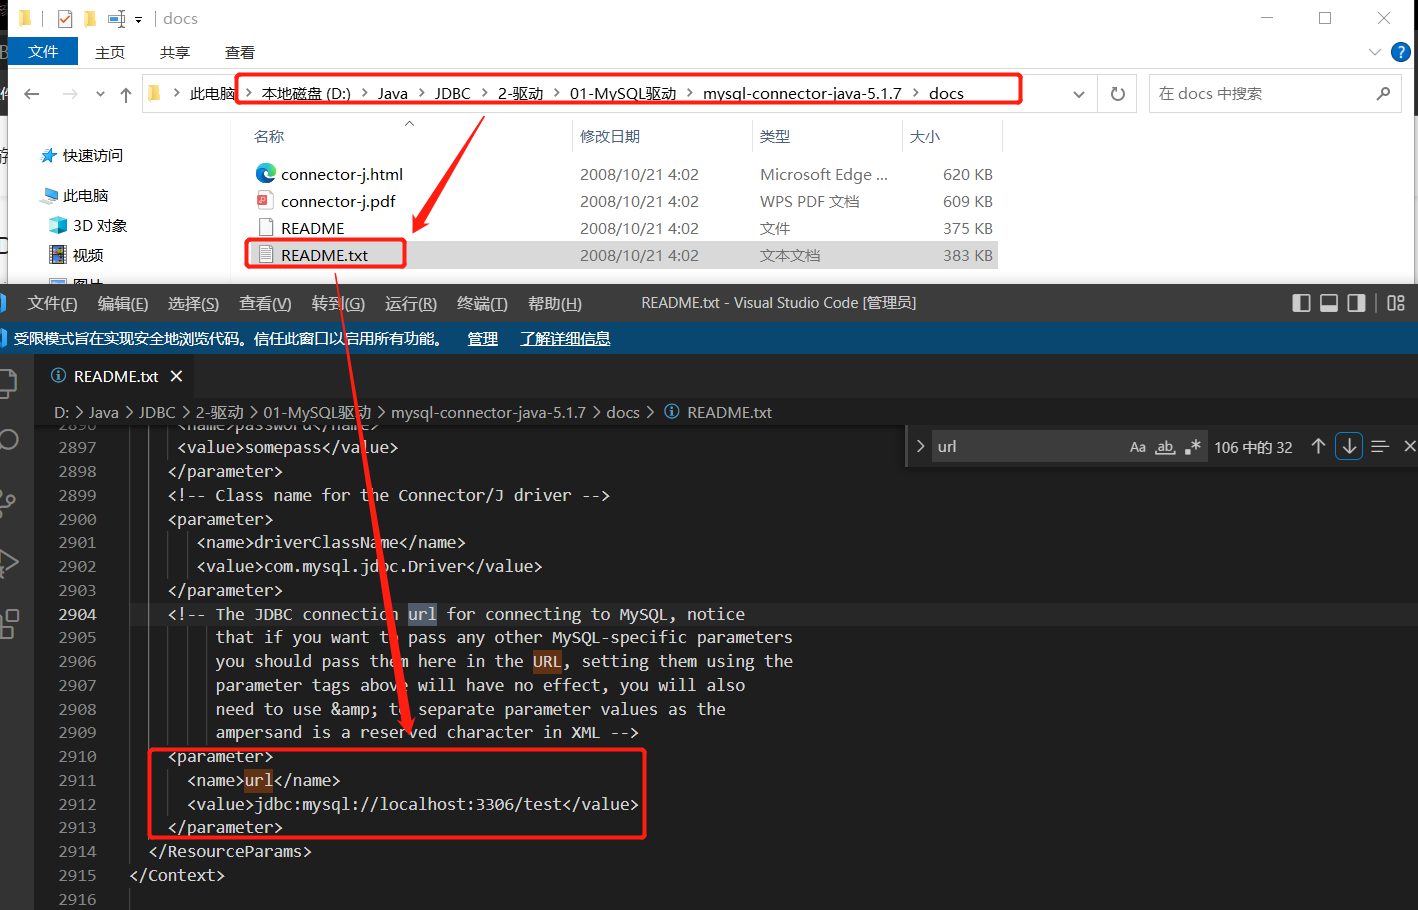Close the README.txt editor tab

click(176, 376)
